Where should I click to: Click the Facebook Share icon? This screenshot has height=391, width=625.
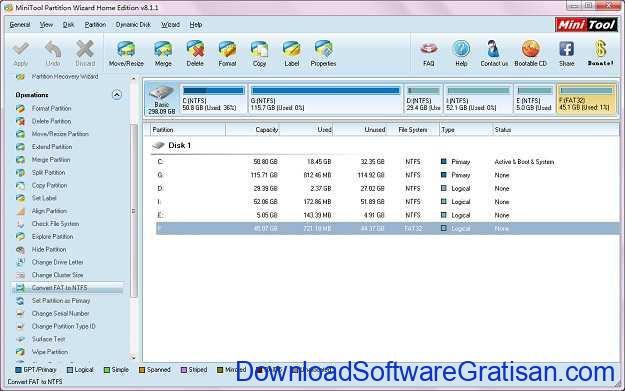coord(566,54)
